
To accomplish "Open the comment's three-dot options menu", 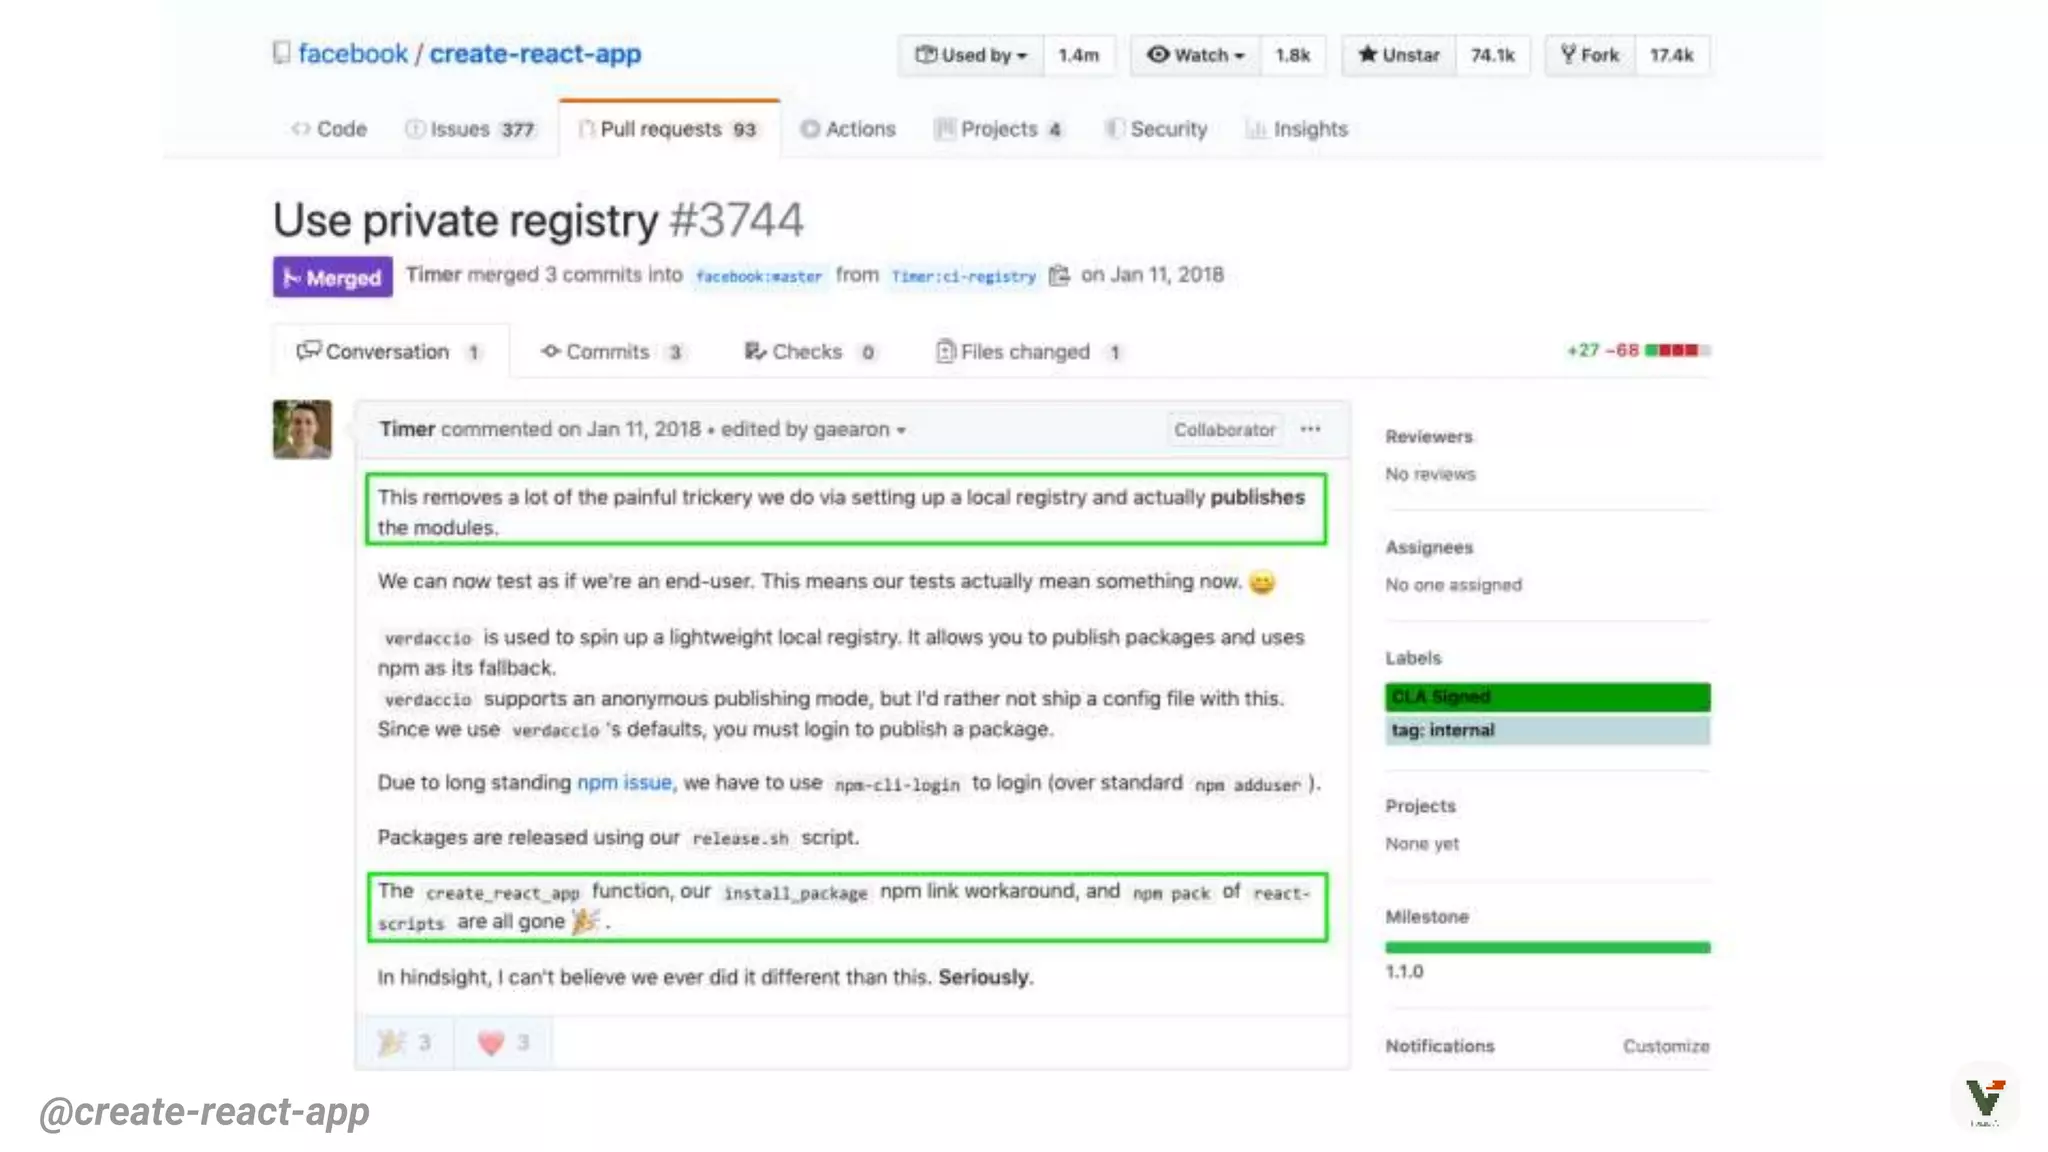I will click(x=1310, y=429).
